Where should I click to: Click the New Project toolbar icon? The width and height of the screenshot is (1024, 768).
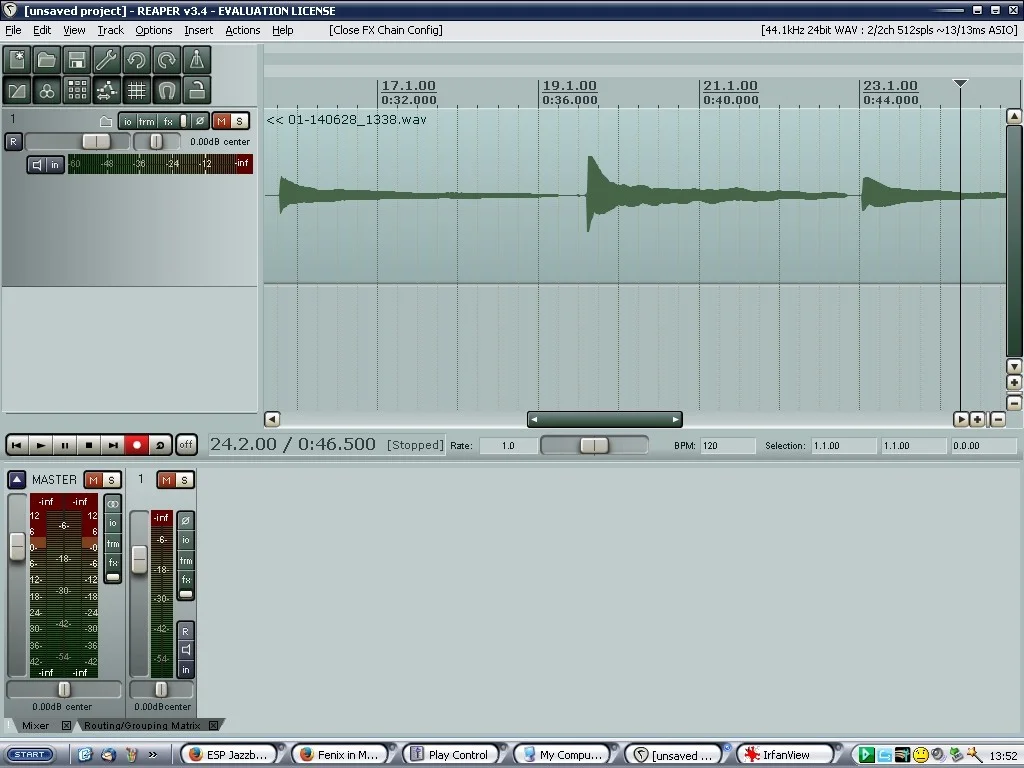click(x=17, y=60)
